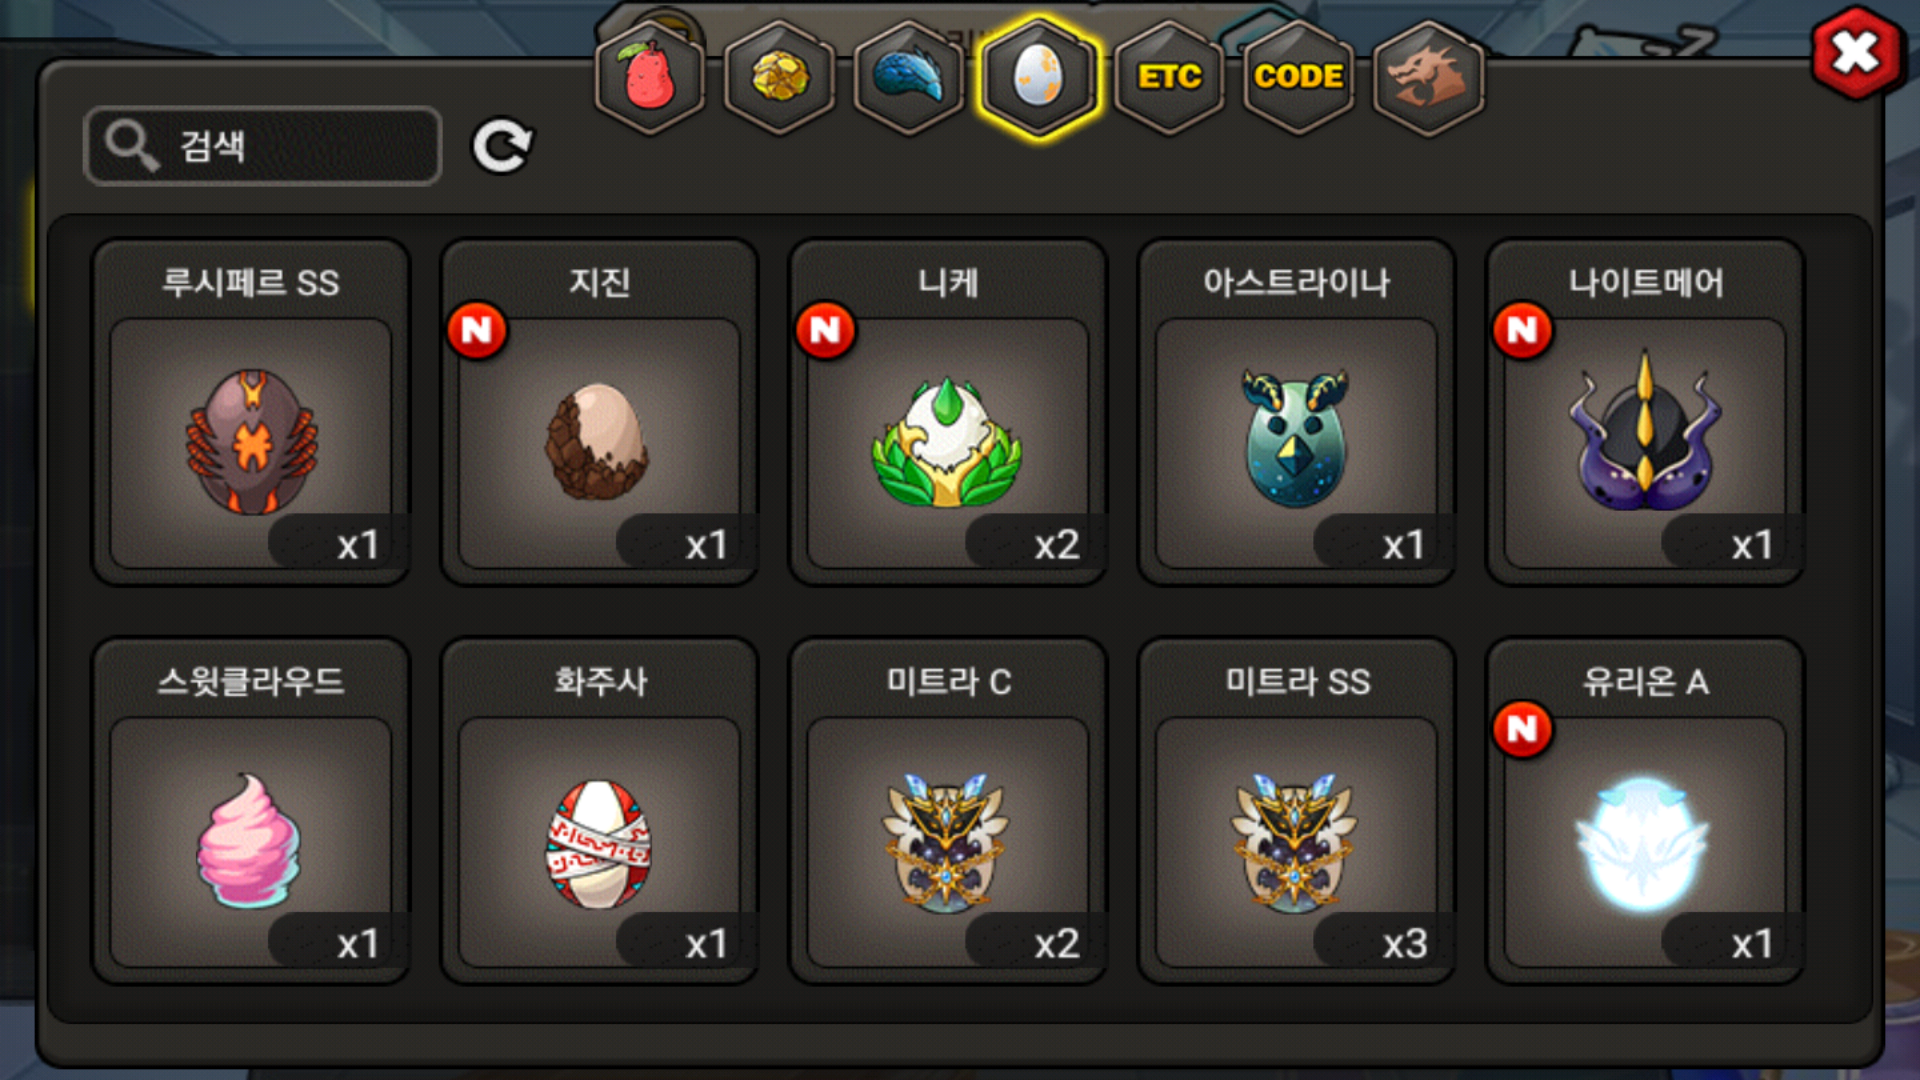Select the 미트라 C egg
Viewport: 1920px width, 1080px height.
pos(948,811)
